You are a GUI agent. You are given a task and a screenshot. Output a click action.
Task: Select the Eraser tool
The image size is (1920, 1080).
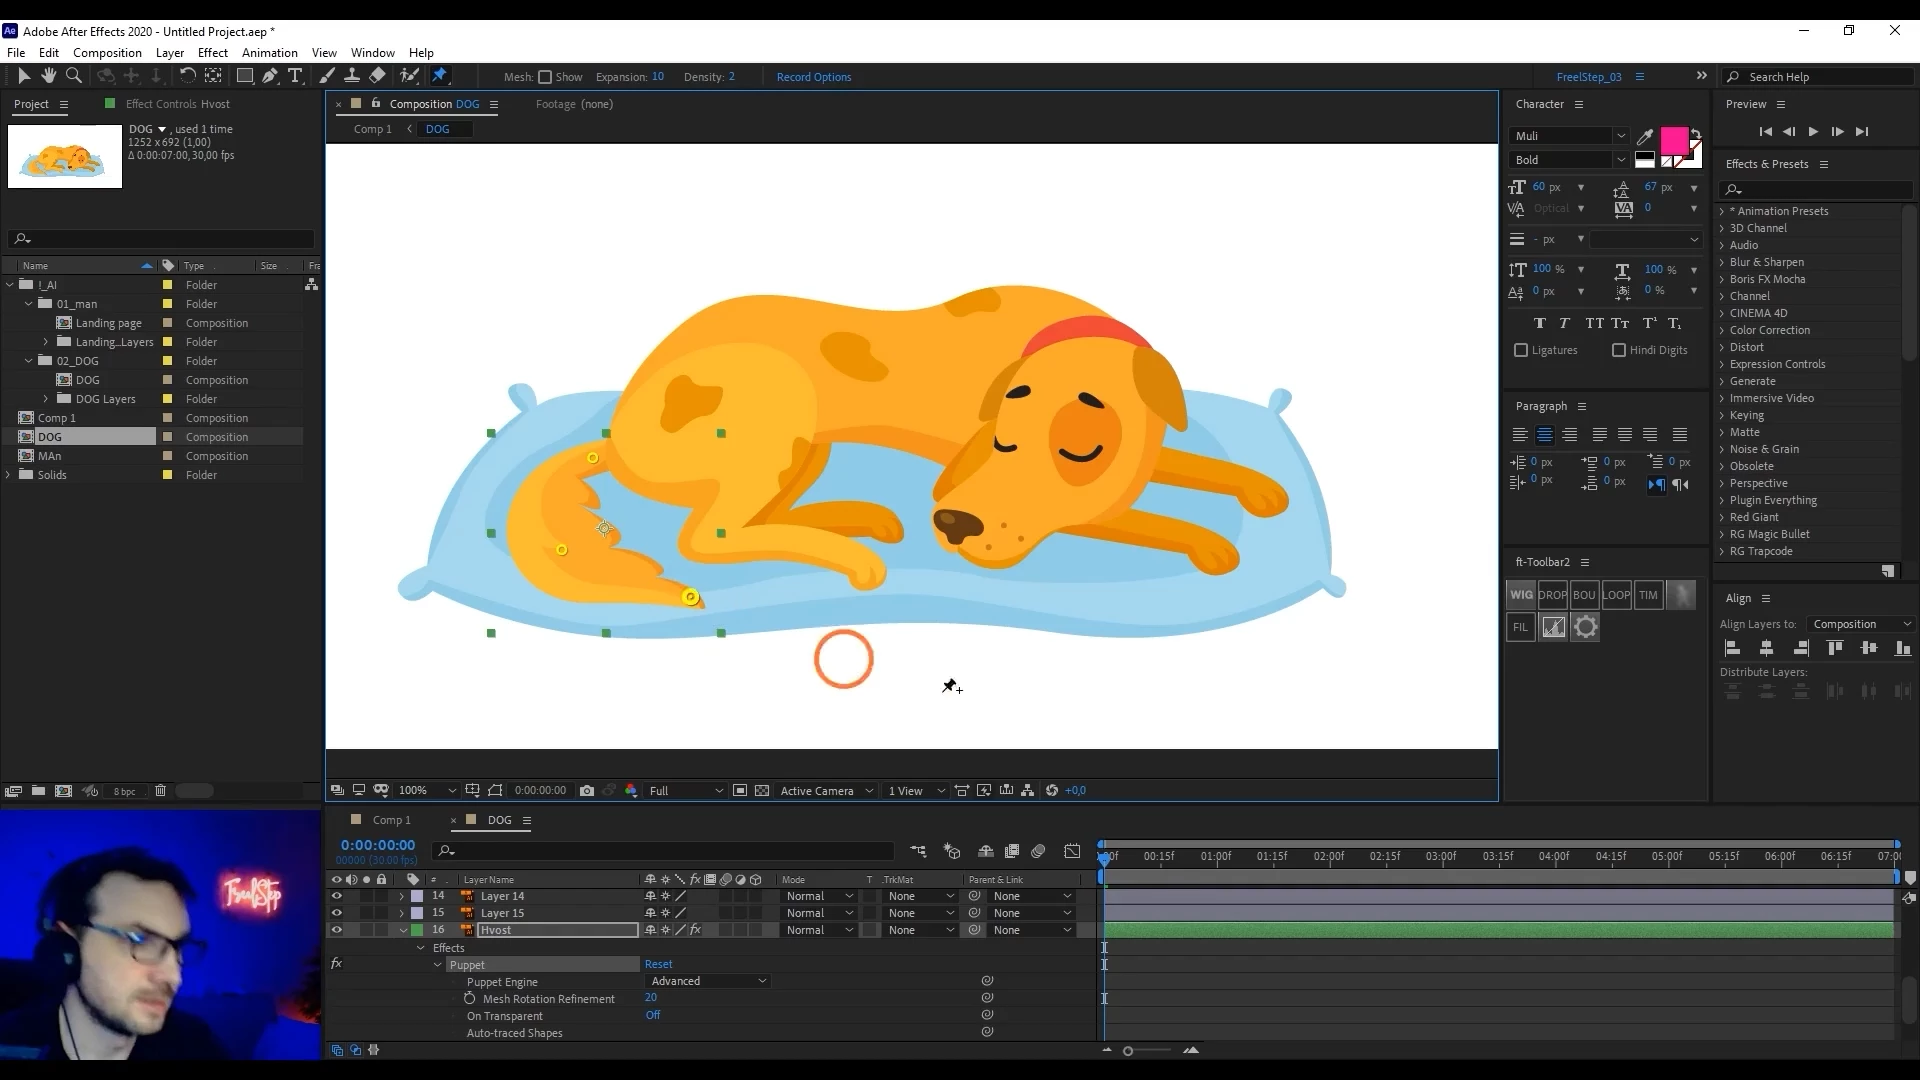(x=377, y=76)
